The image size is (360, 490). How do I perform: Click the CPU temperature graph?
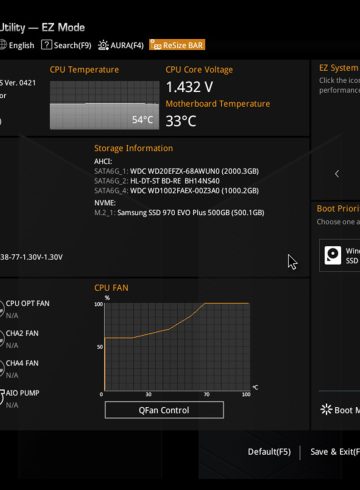tap(104, 105)
